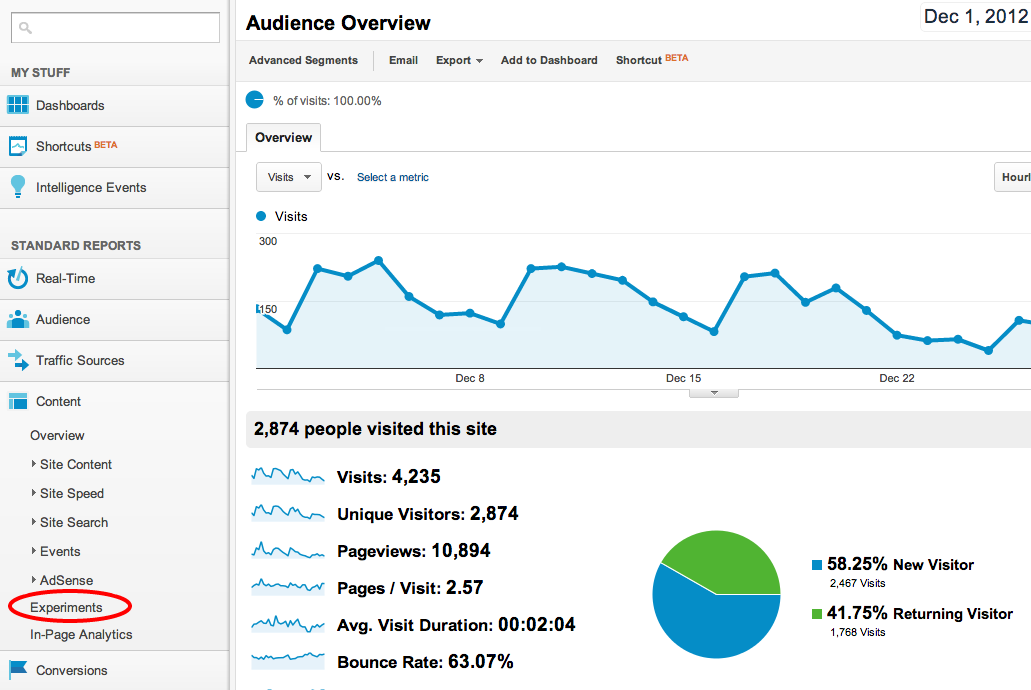This screenshot has width=1031, height=690.
Task: Click the Avg. Visit Duration sparkline
Action: point(288,624)
